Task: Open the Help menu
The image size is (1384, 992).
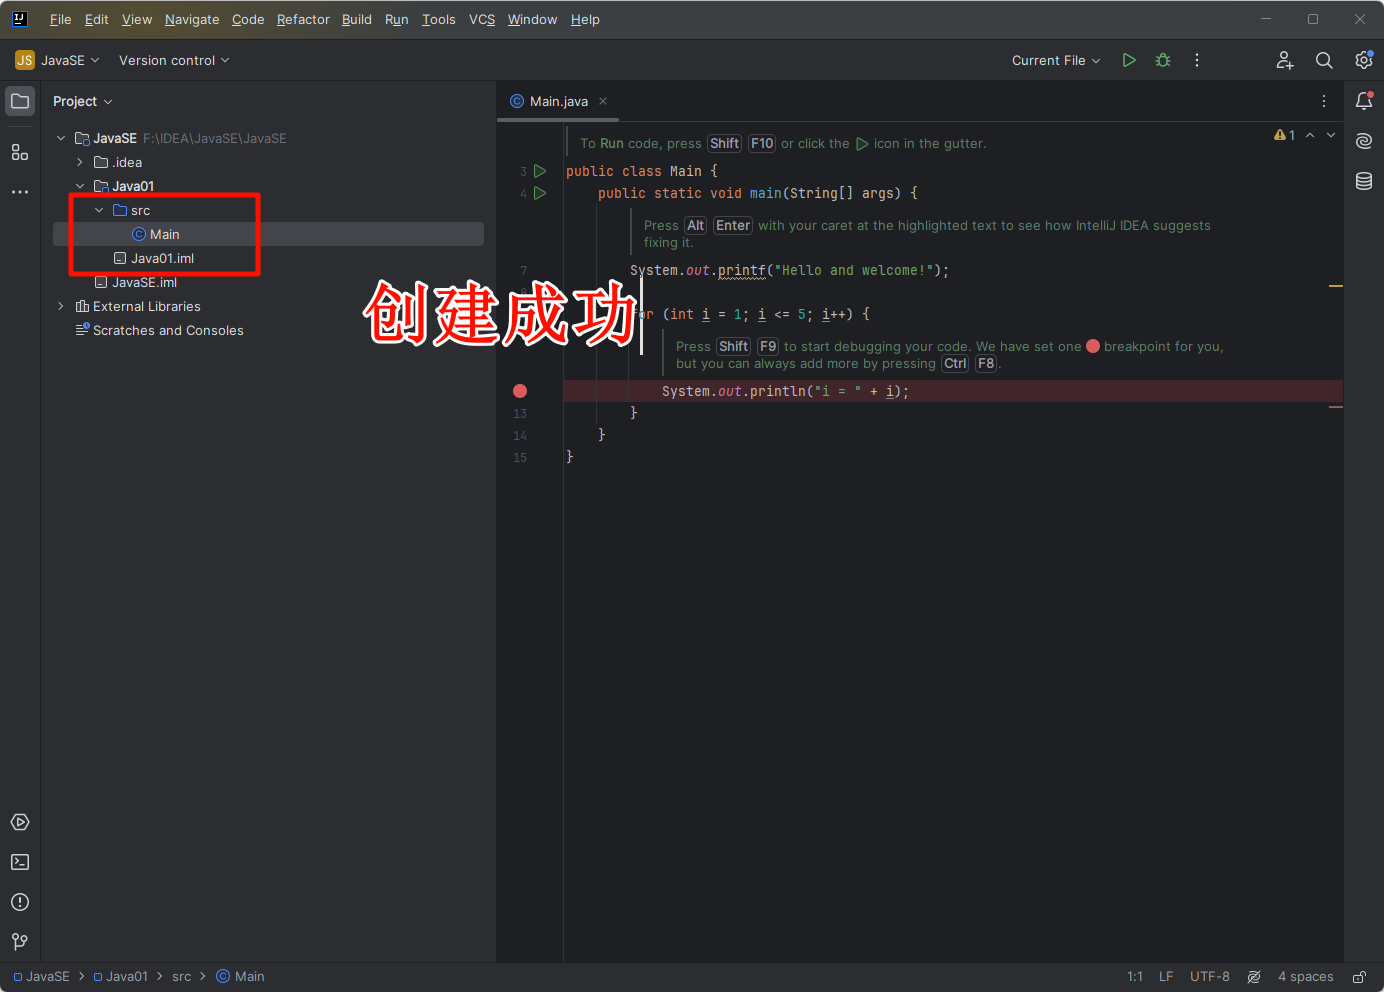Action: (585, 19)
